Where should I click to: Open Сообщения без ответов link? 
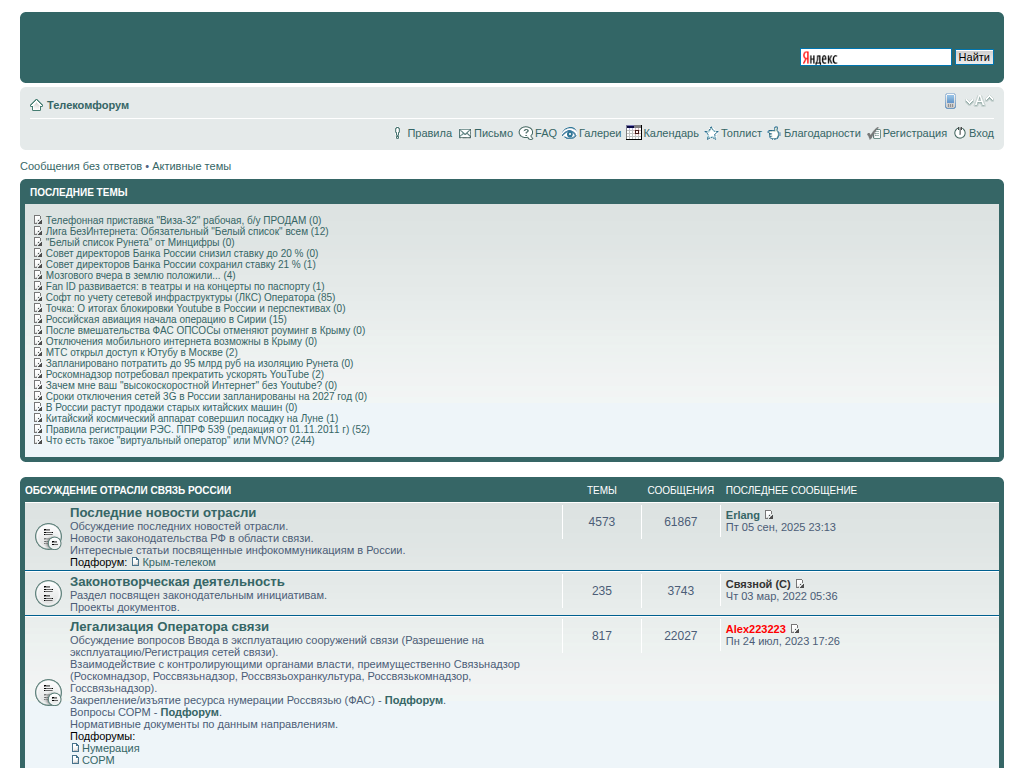[81, 166]
